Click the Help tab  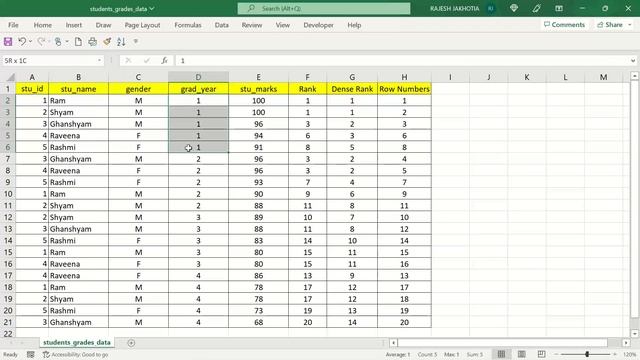[354, 25]
